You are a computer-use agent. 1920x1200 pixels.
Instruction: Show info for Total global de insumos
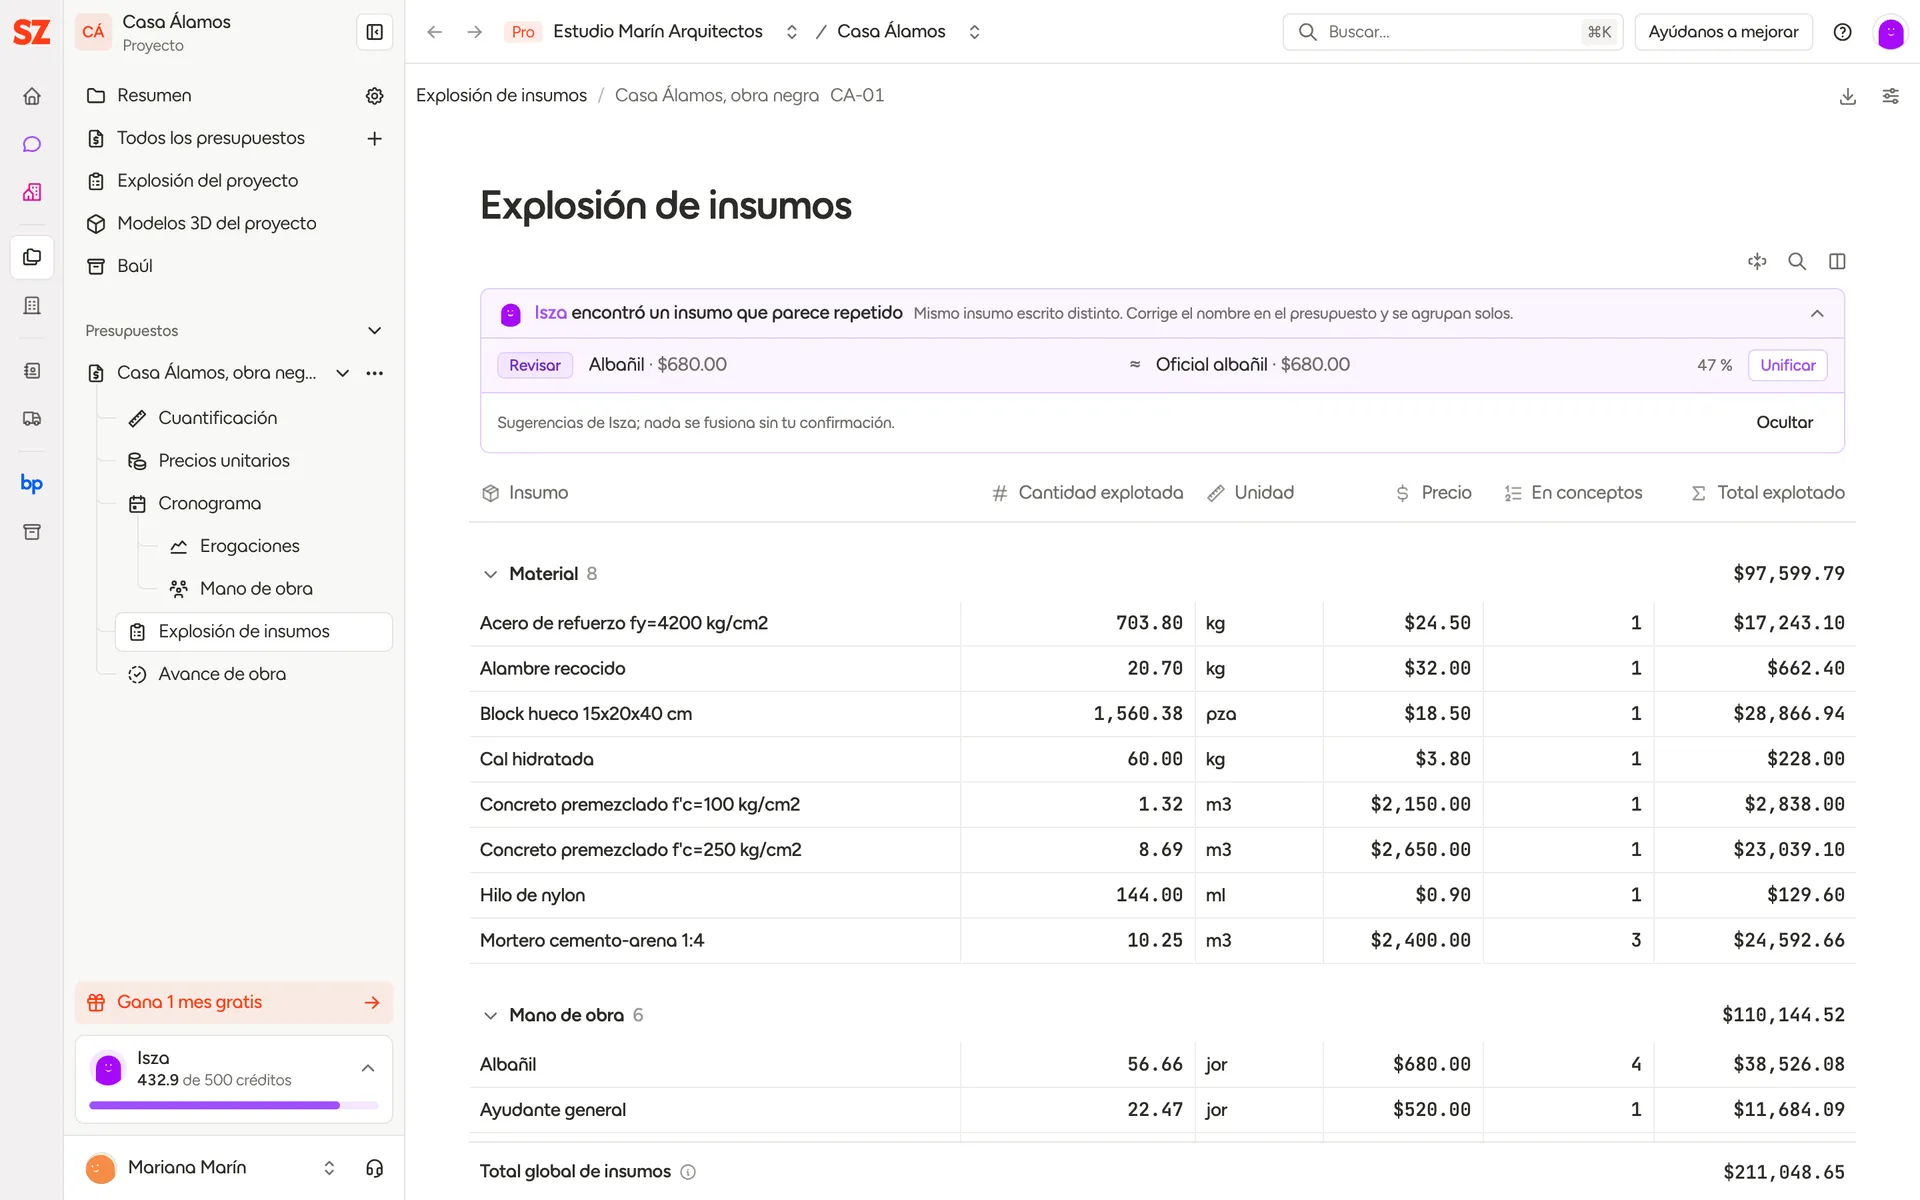688,1172
